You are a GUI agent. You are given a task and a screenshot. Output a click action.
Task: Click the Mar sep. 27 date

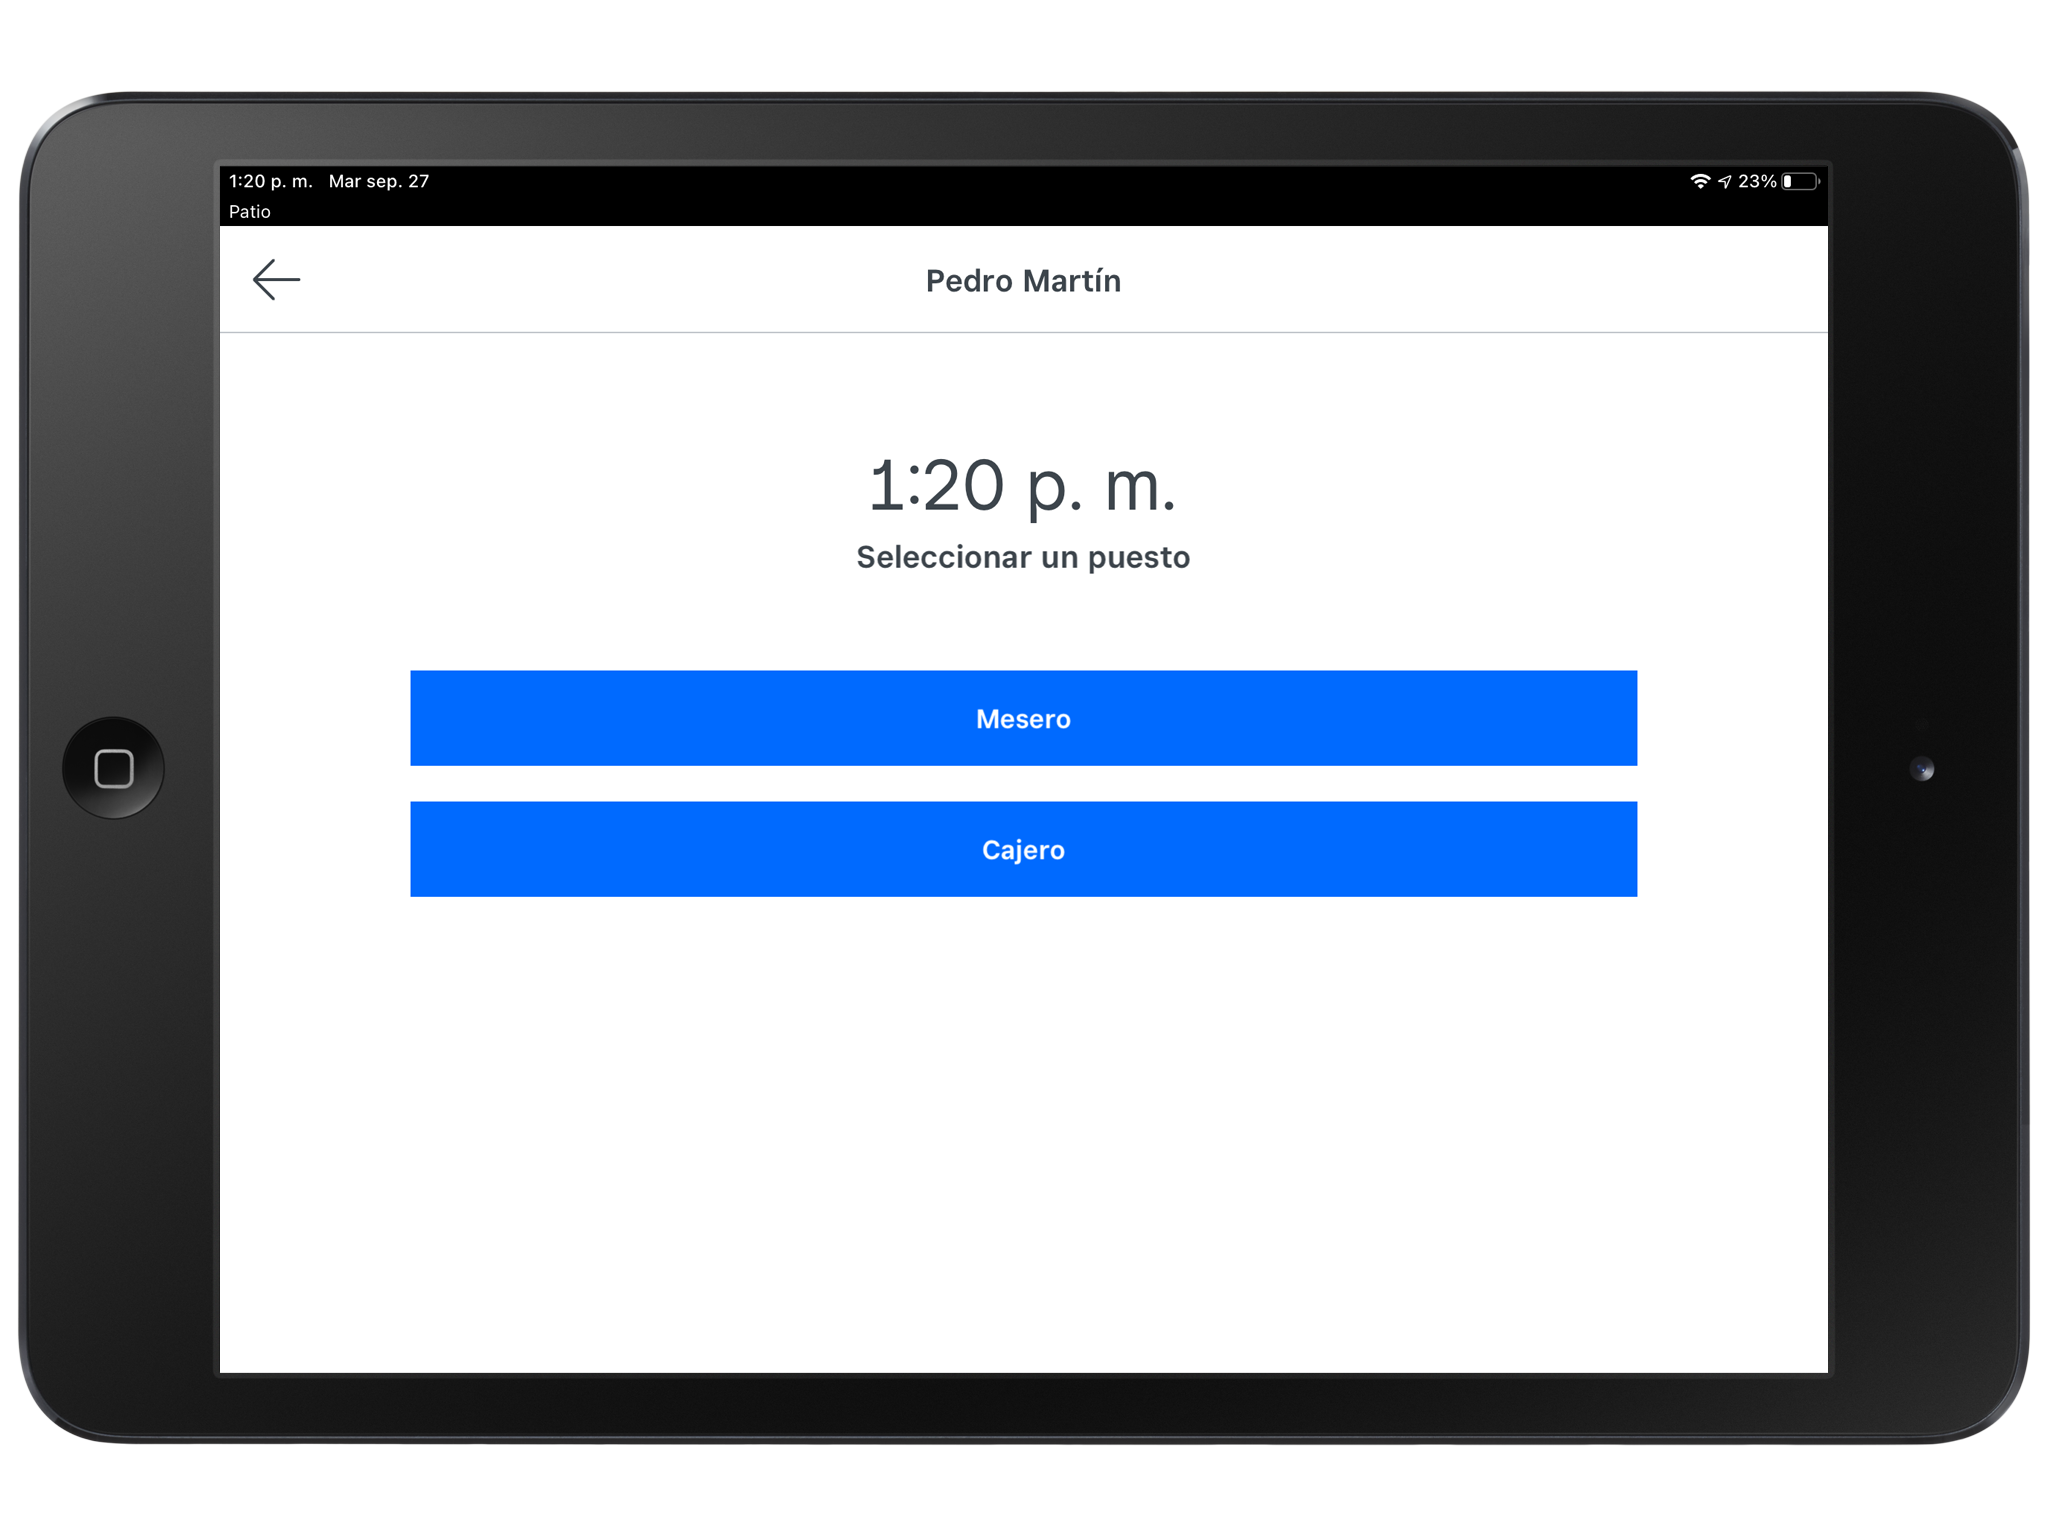(x=379, y=181)
